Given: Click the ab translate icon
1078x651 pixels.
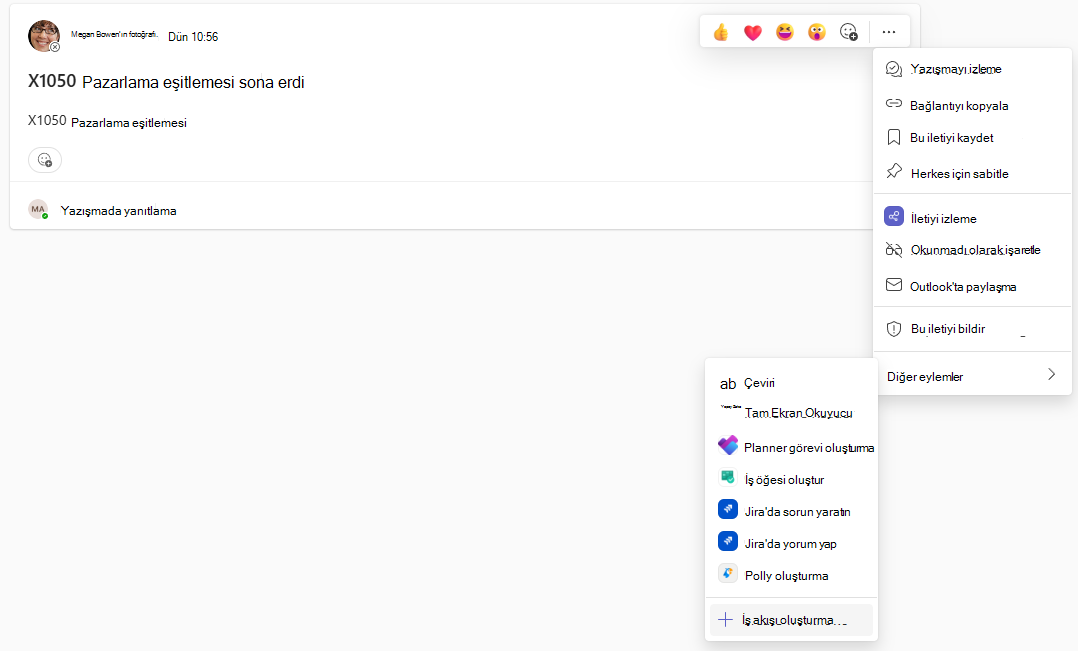Looking at the screenshot, I should [x=727, y=384].
